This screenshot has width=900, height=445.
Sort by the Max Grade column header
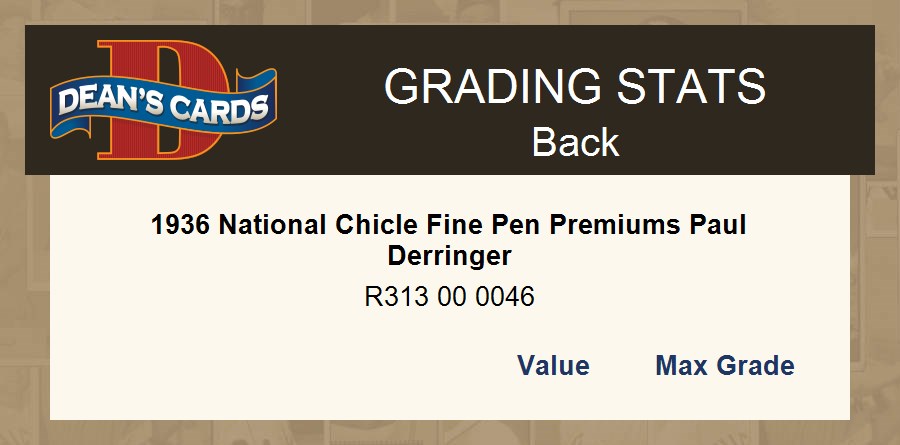click(724, 366)
